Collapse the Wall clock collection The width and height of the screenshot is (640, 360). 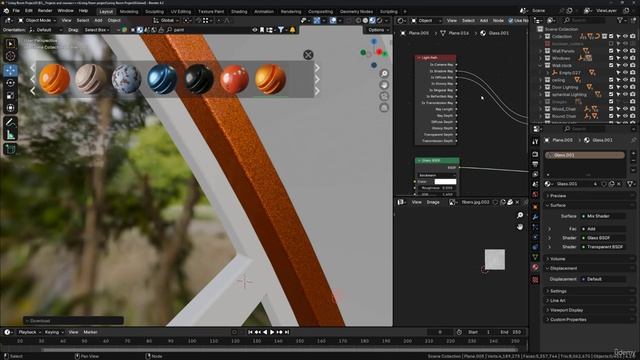(x=540, y=65)
